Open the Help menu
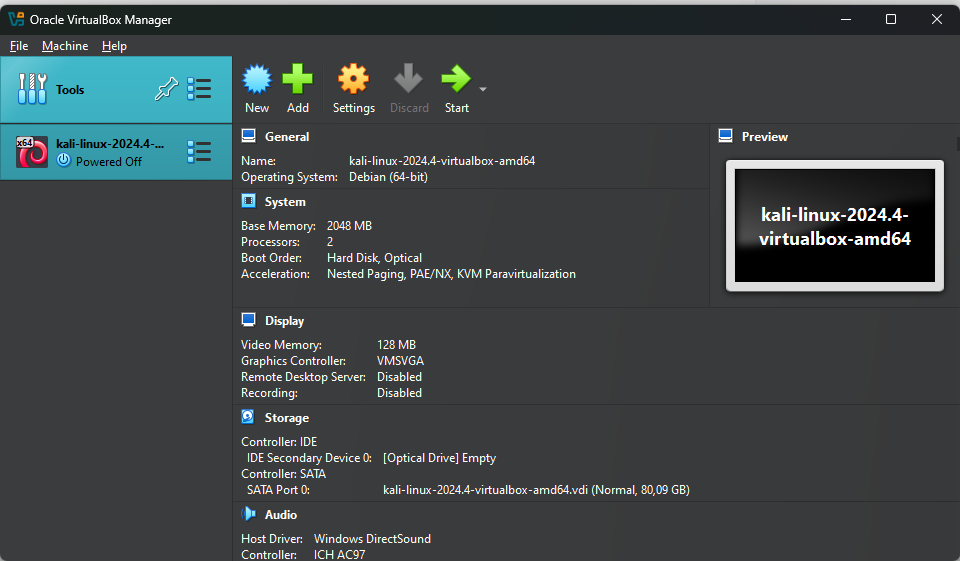Screen dimensions: 960x561 (x=114, y=46)
